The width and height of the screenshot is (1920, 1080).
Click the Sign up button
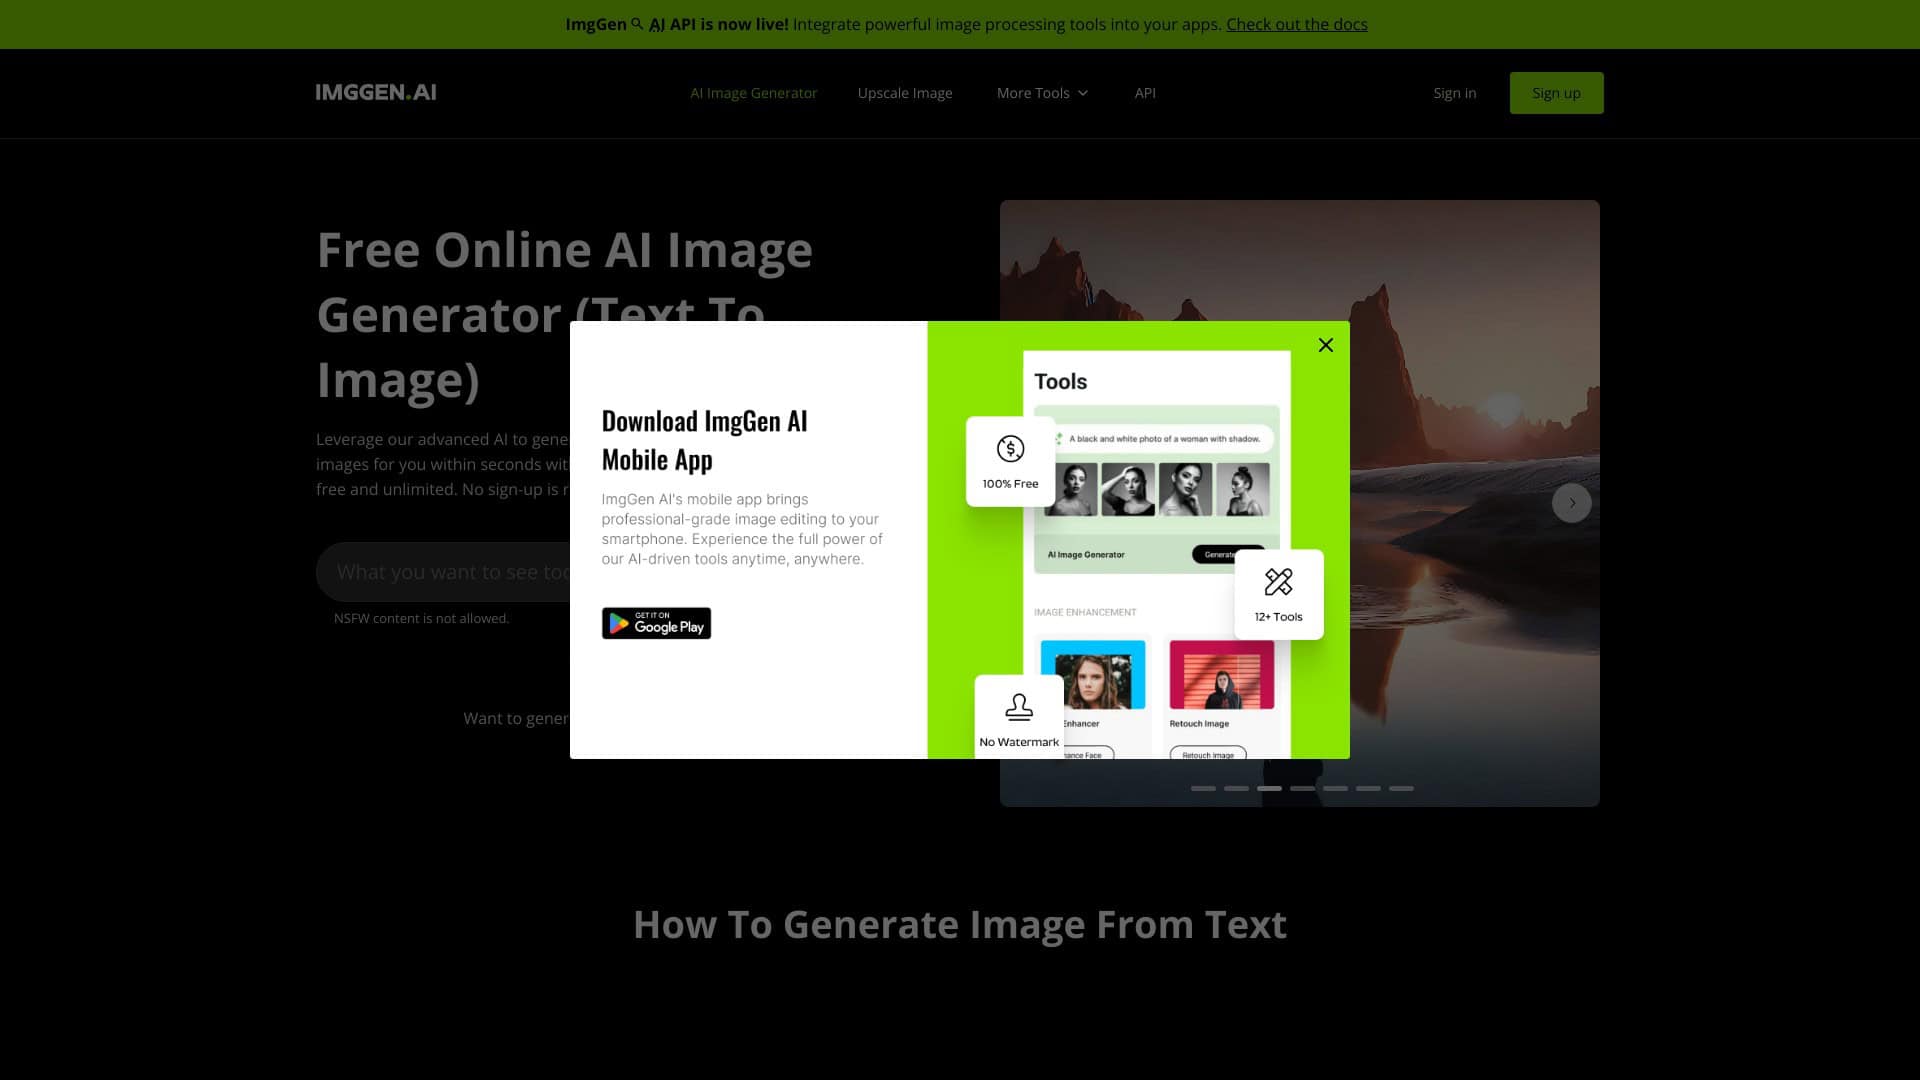pos(1556,92)
